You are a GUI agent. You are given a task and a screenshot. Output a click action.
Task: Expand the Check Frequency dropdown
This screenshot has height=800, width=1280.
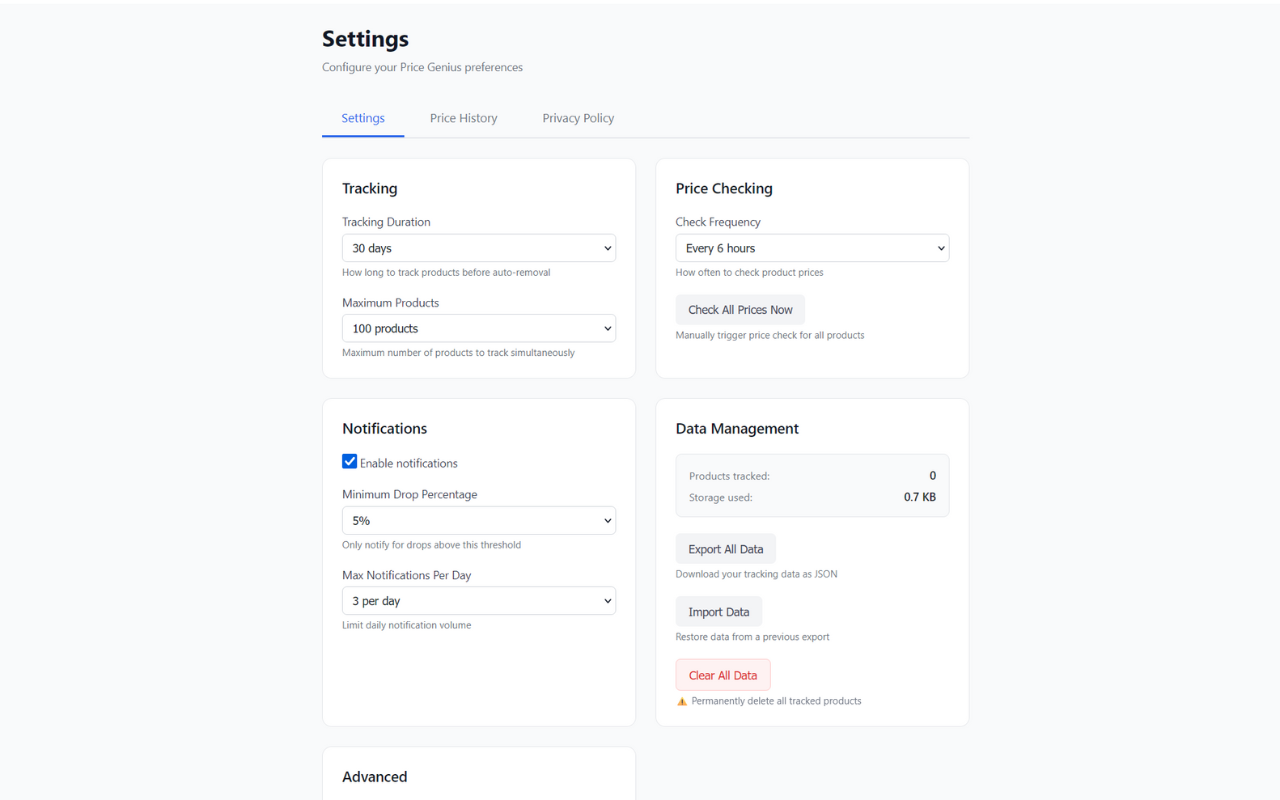tap(811, 248)
